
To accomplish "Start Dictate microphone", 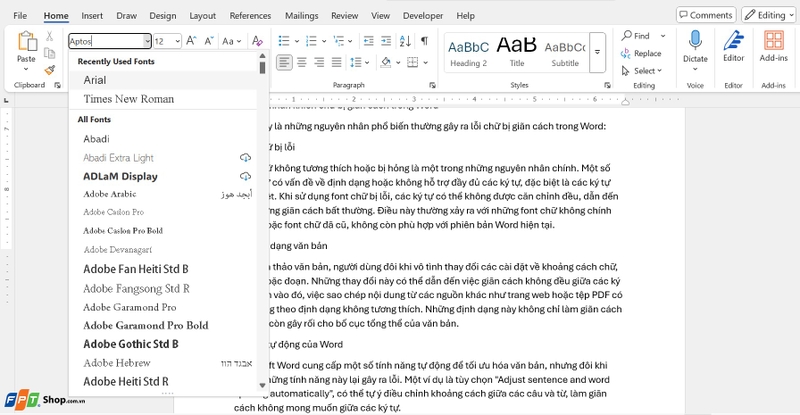I will (x=695, y=40).
